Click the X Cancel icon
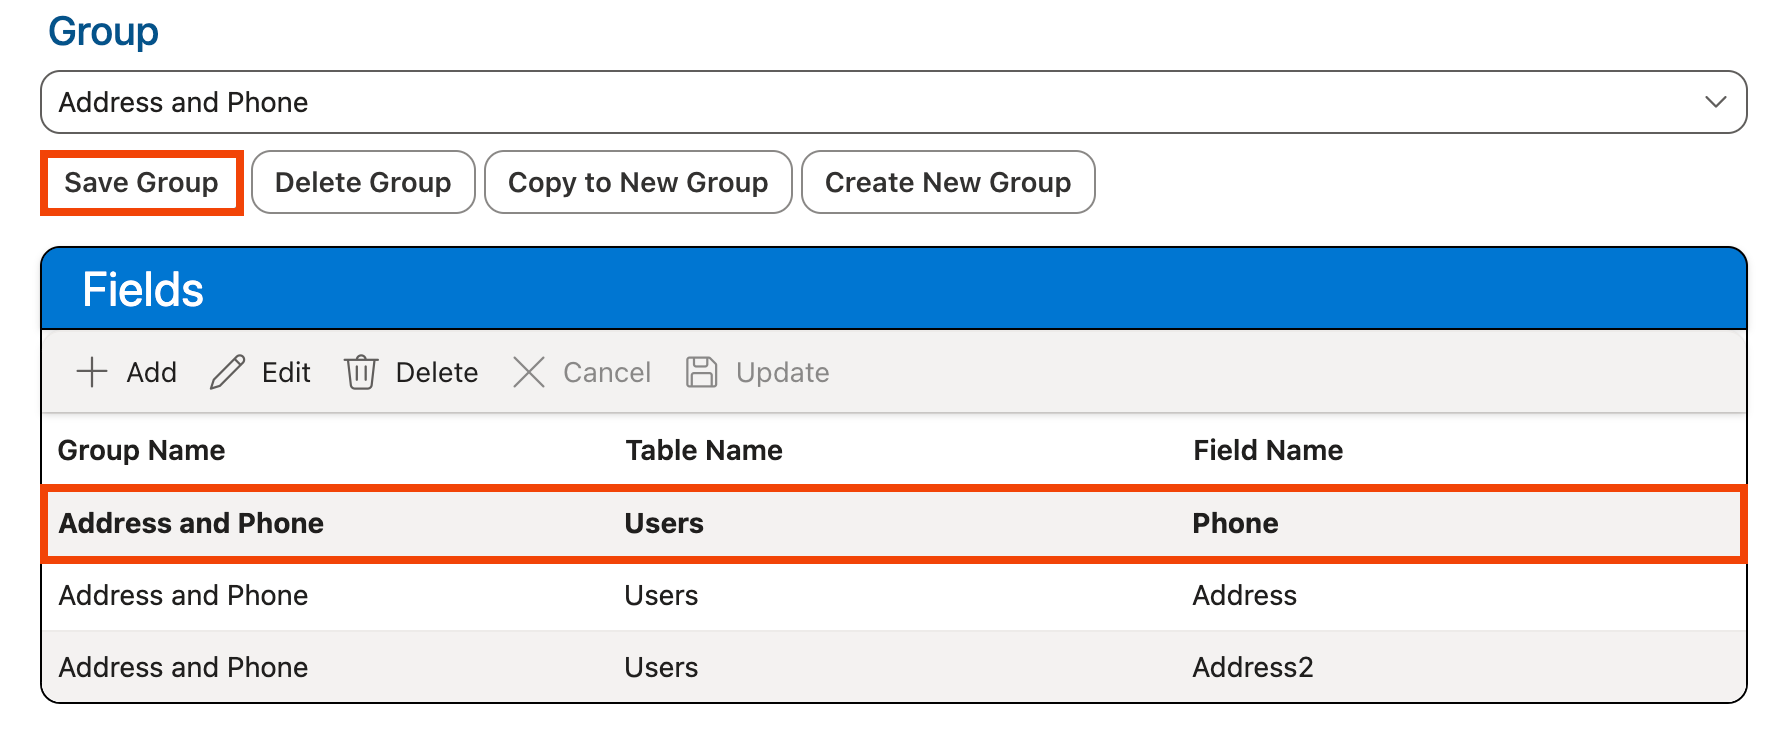This screenshot has height=738, width=1778. 528,372
